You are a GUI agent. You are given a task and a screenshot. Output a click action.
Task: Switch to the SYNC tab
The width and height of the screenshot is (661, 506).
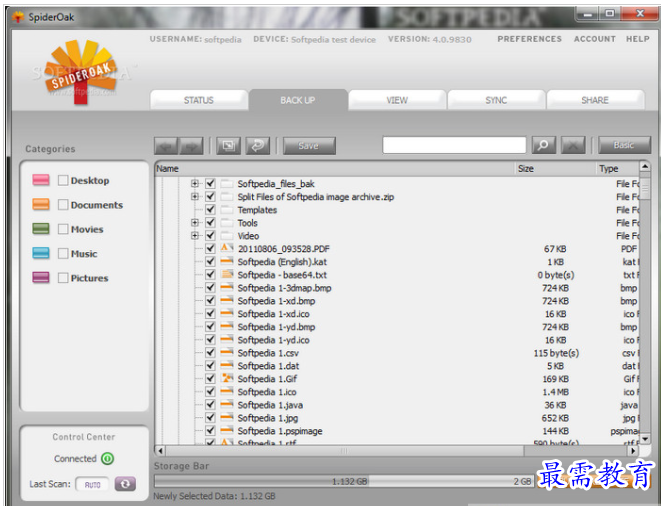coord(496,100)
